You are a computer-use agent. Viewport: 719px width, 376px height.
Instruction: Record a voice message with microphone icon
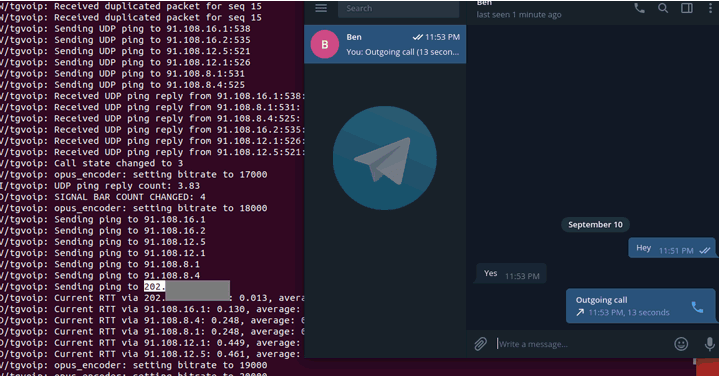point(709,343)
